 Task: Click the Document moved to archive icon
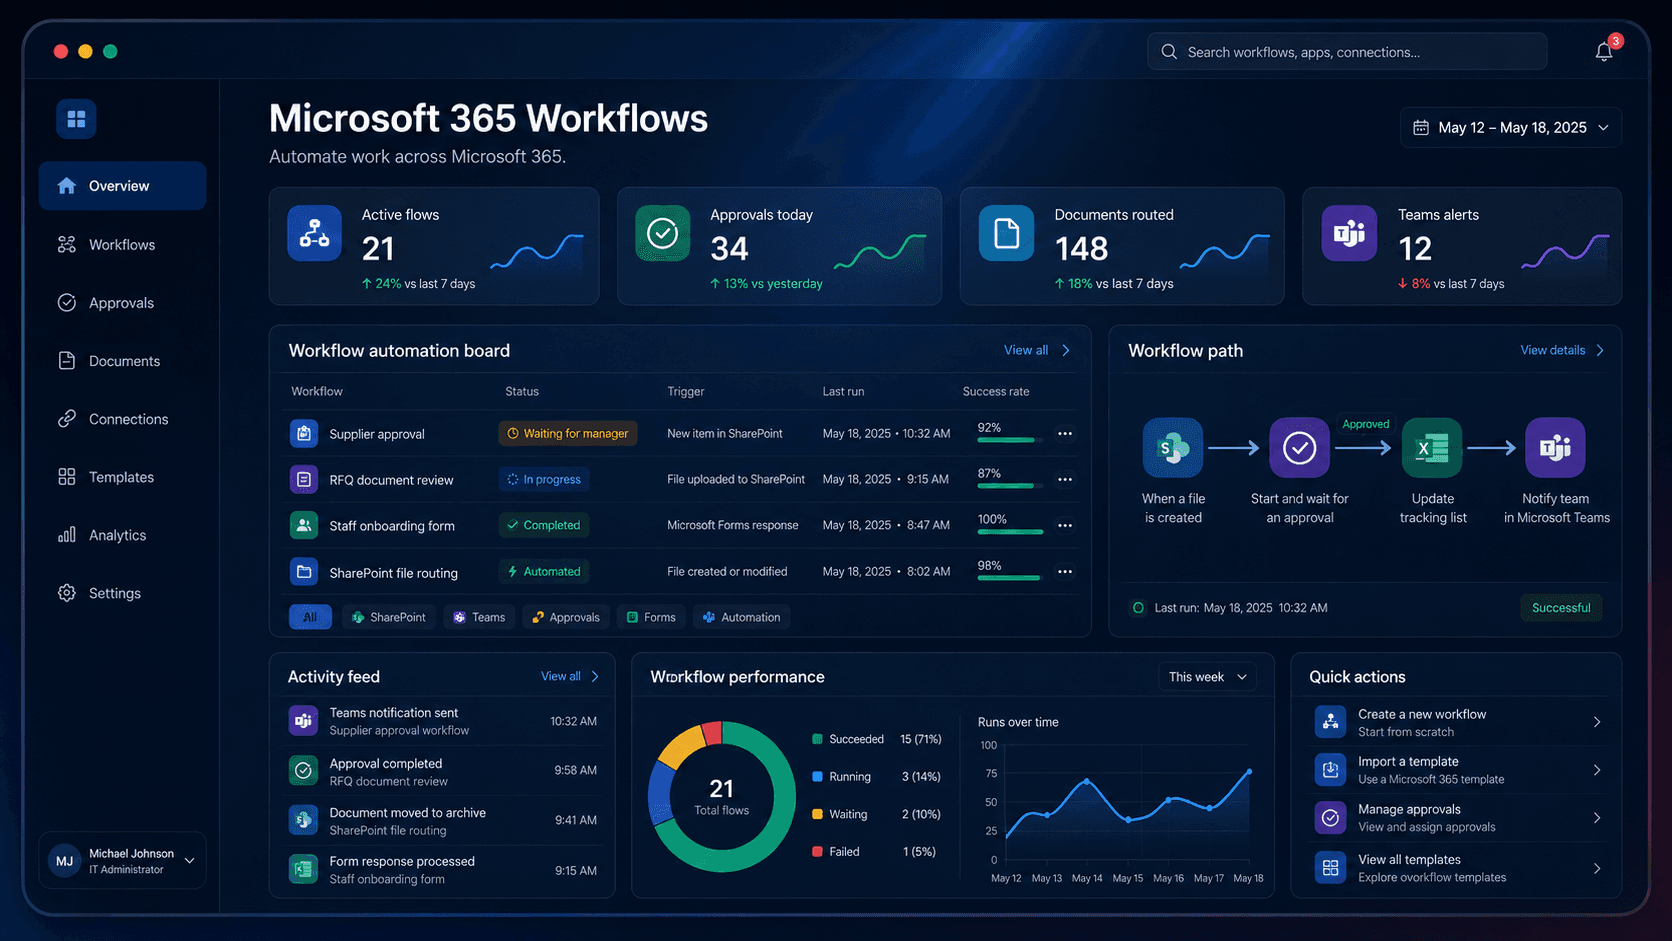click(x=303, y=820)
